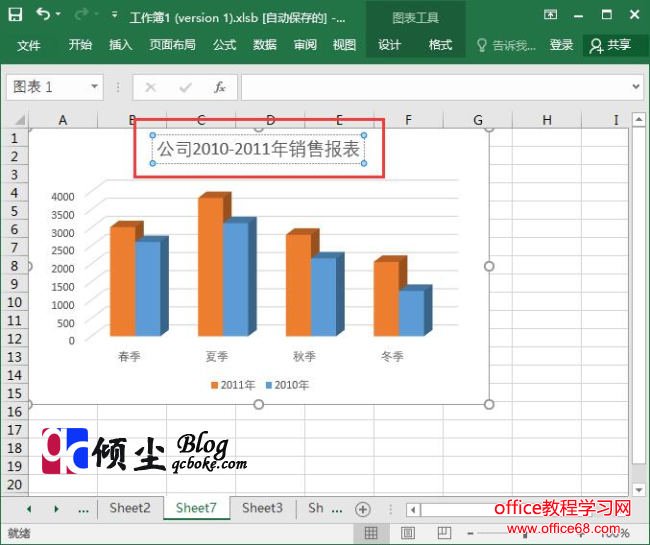Select column A header
This screenshot has width=650, height=545.
coord(63,120)
